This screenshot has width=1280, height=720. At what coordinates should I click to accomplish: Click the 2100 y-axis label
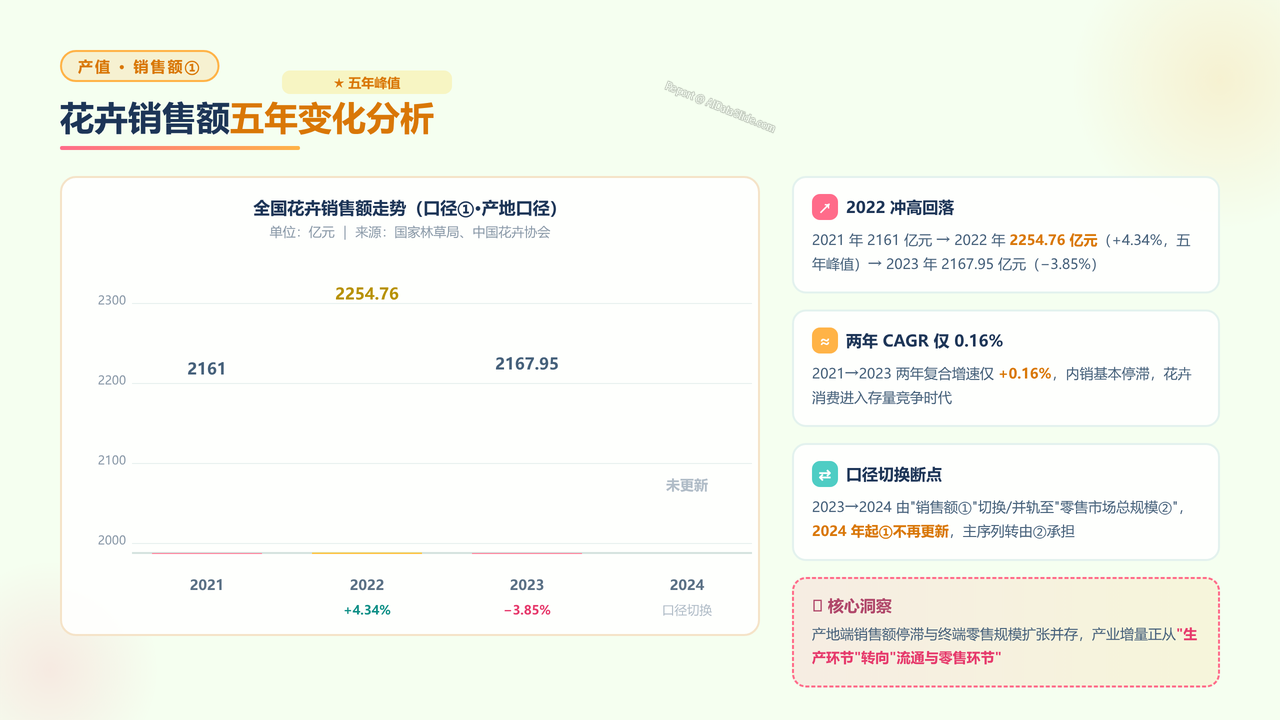coord(112,461)
